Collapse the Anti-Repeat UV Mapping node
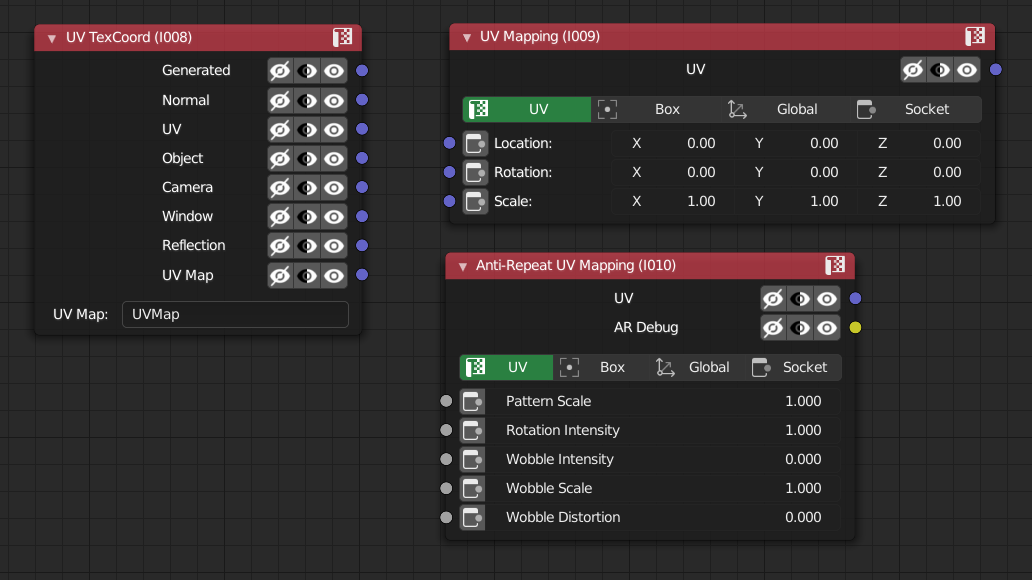Screen dimensions: 1032x580 coord(463,266)
